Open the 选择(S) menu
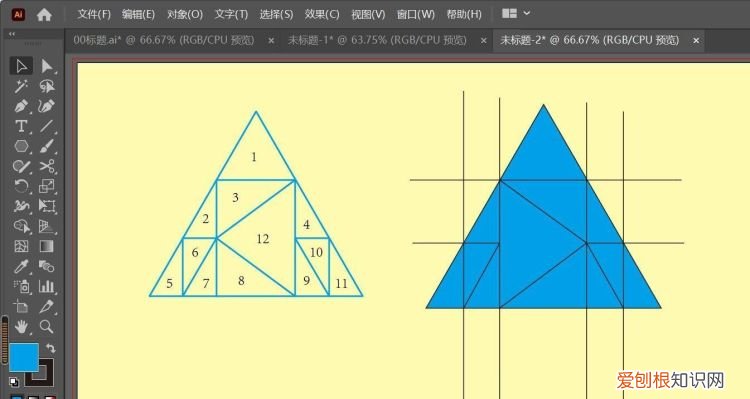Viewport: 750px width, 399px height. click(x=276, y=14)
